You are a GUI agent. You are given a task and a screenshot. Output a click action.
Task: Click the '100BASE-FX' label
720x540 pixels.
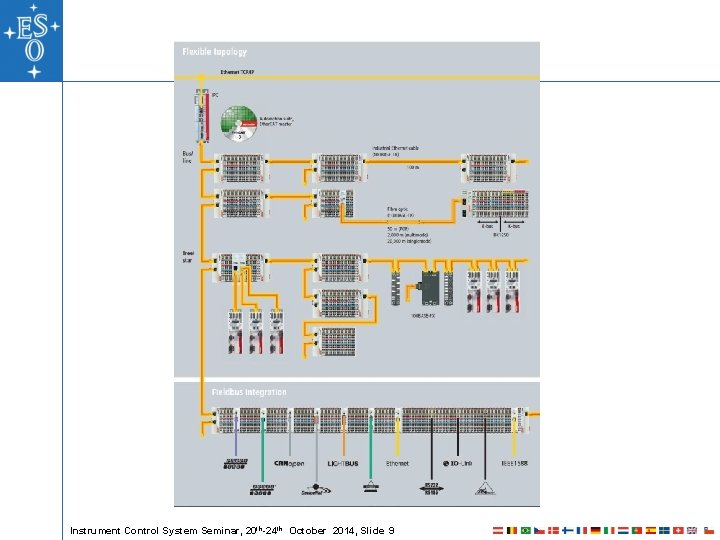[x=423, y=316]
